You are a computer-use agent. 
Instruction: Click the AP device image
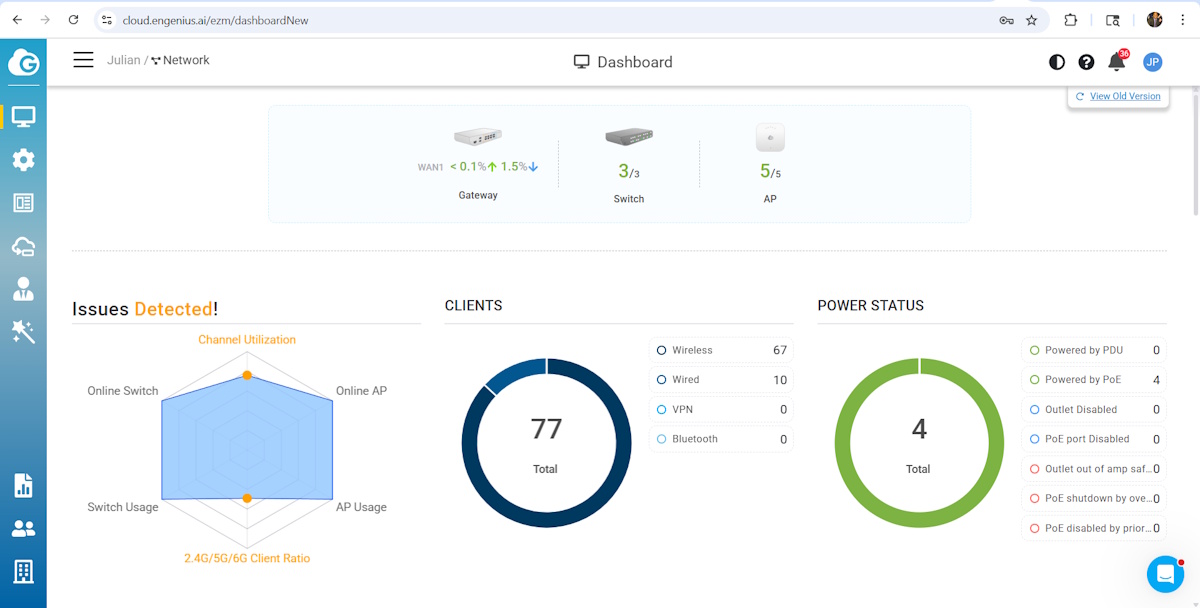770,137
